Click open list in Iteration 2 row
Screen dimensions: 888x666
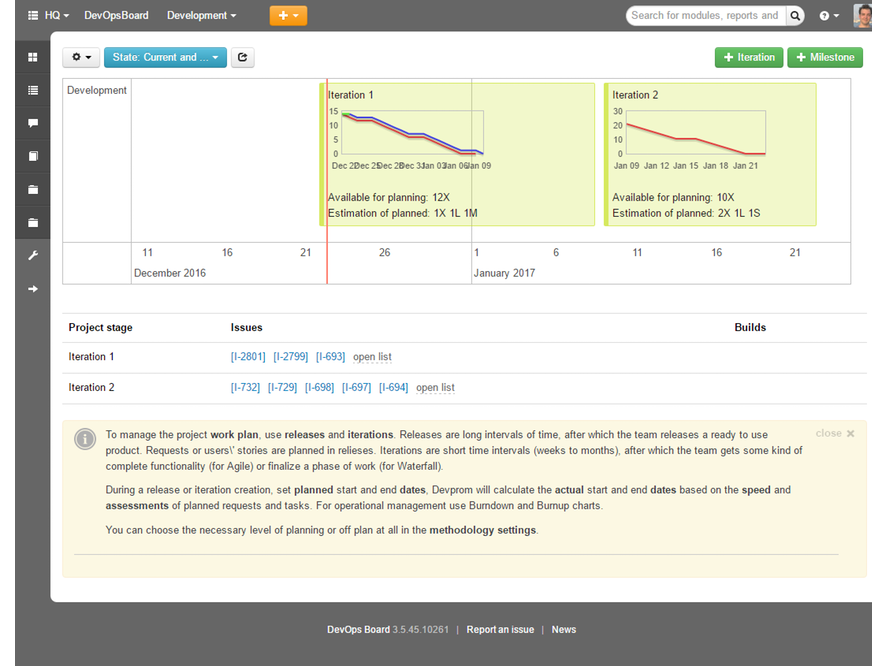[435, 387]
